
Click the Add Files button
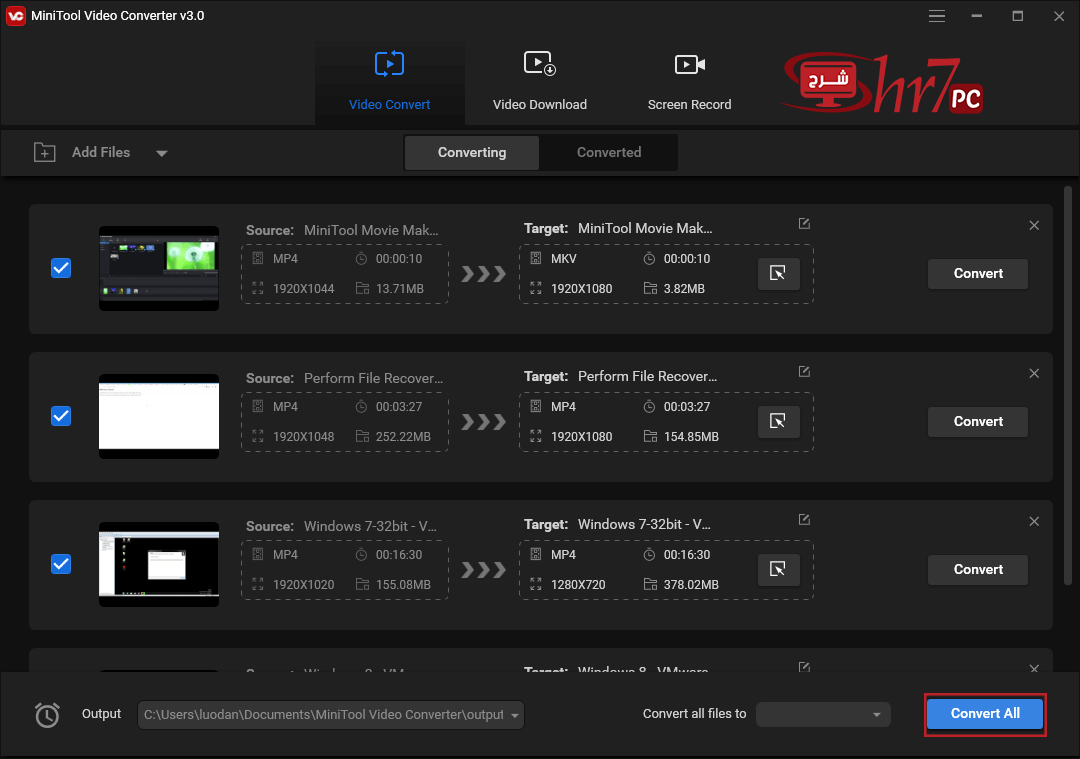tap(101, 152)
